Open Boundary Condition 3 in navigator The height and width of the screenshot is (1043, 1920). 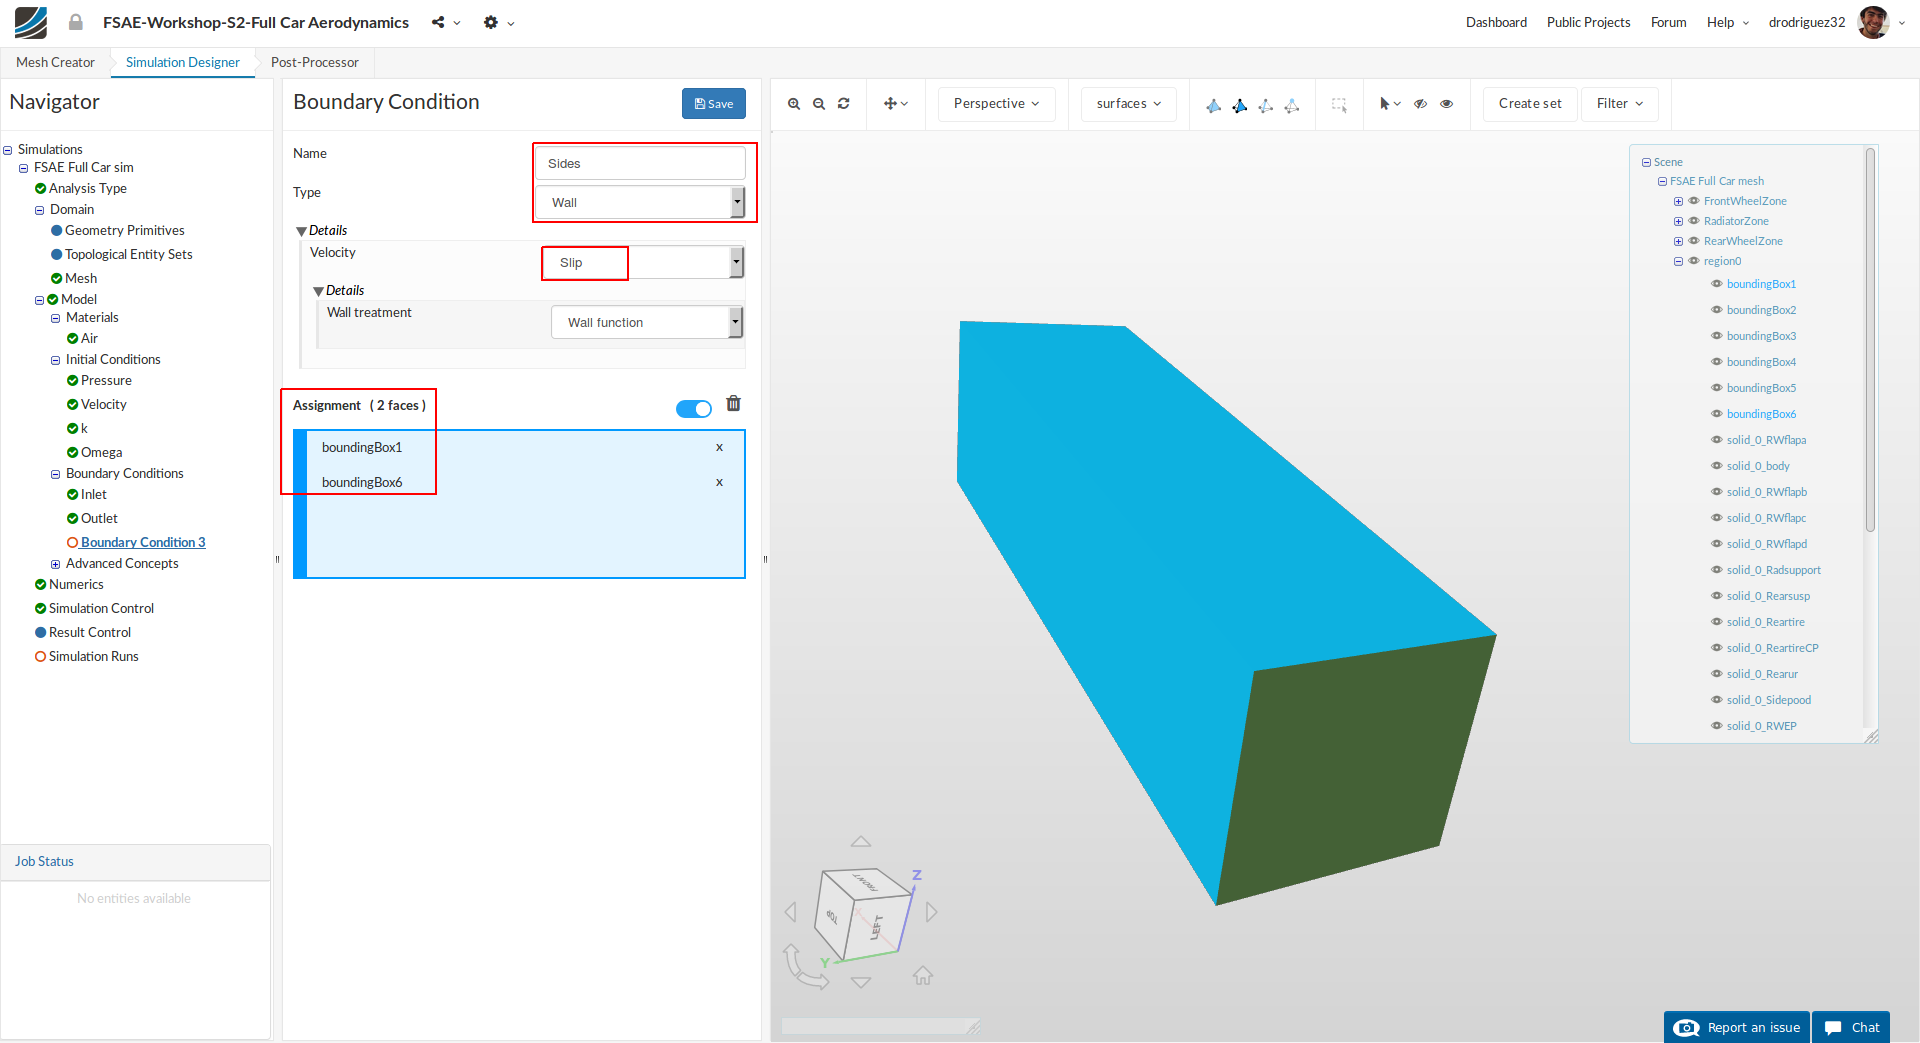click(143, 543)
